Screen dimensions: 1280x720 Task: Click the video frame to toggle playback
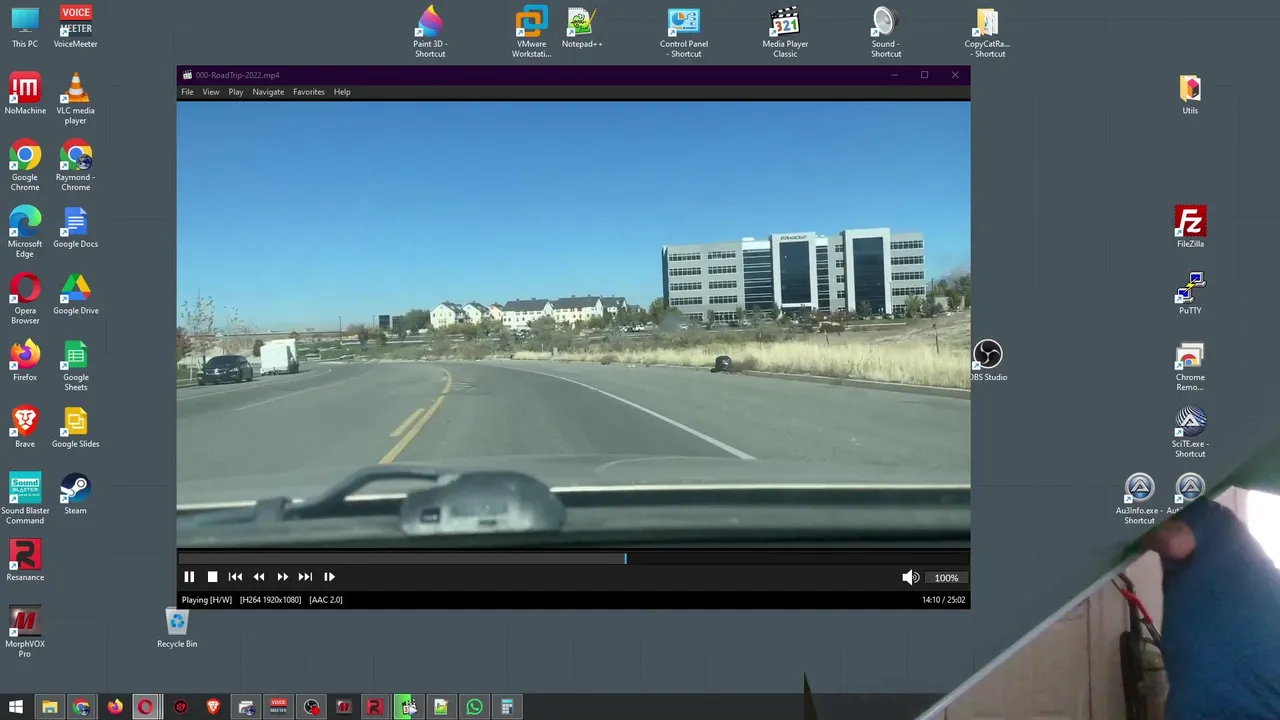click(573, 325)
